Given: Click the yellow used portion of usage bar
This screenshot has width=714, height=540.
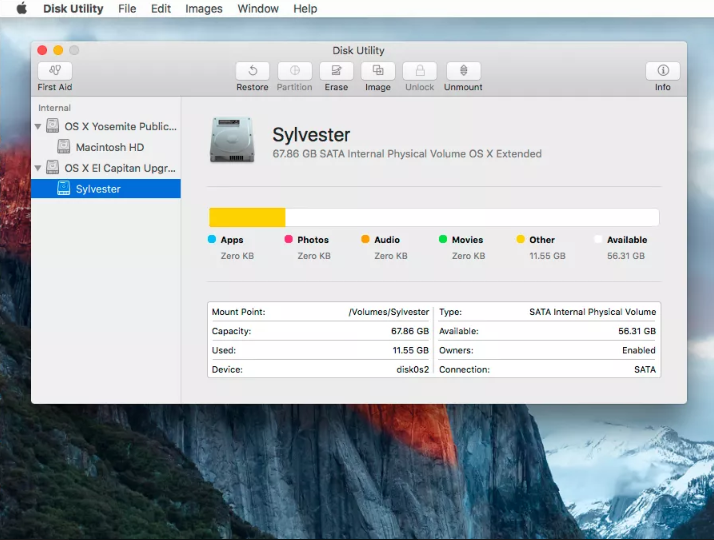Looking at the screenshot, I should (x=247, y=217).
